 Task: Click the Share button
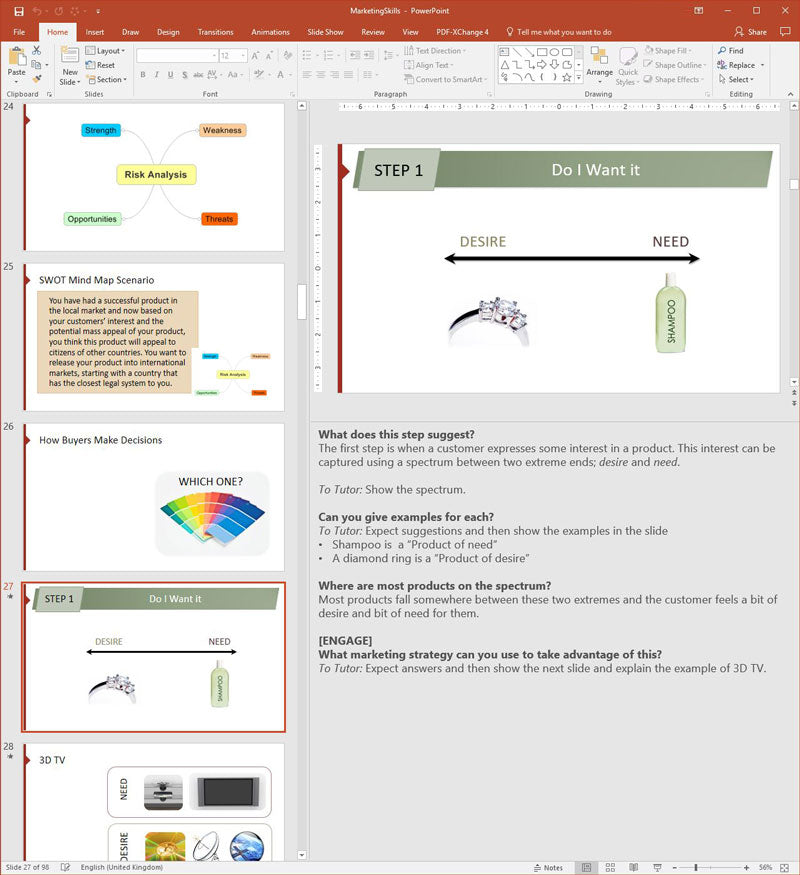750,32
